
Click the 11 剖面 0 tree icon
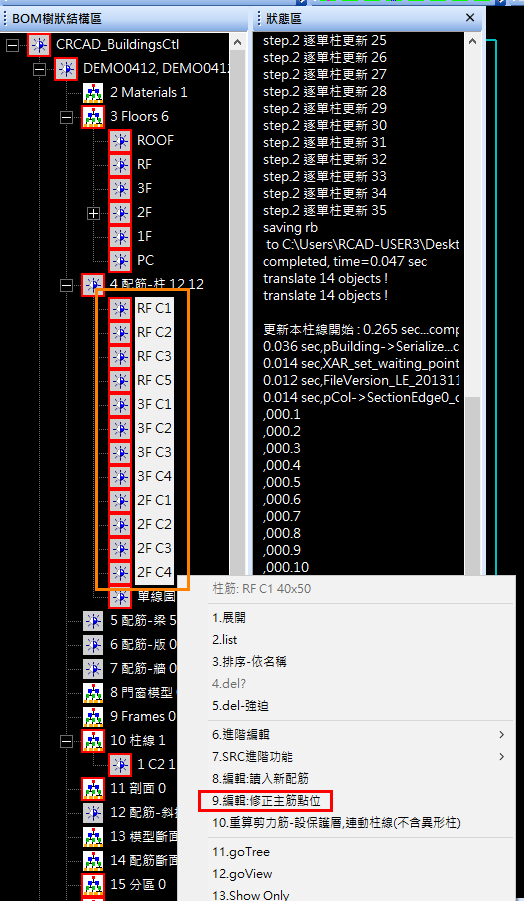[93, 788]
